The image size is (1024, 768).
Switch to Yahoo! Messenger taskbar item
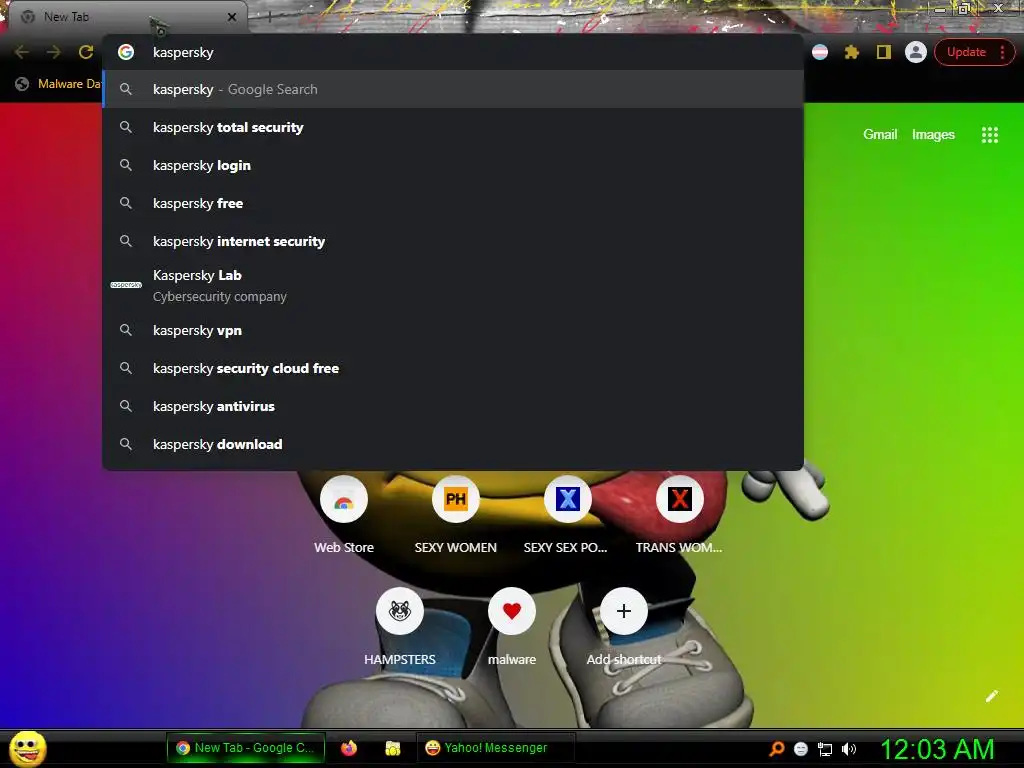[x=495, y=748]
